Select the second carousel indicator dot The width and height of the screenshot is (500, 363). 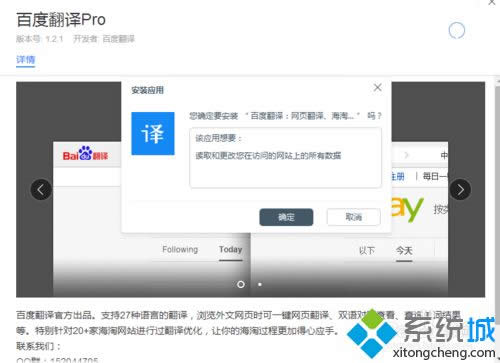[x=260, y=284]
